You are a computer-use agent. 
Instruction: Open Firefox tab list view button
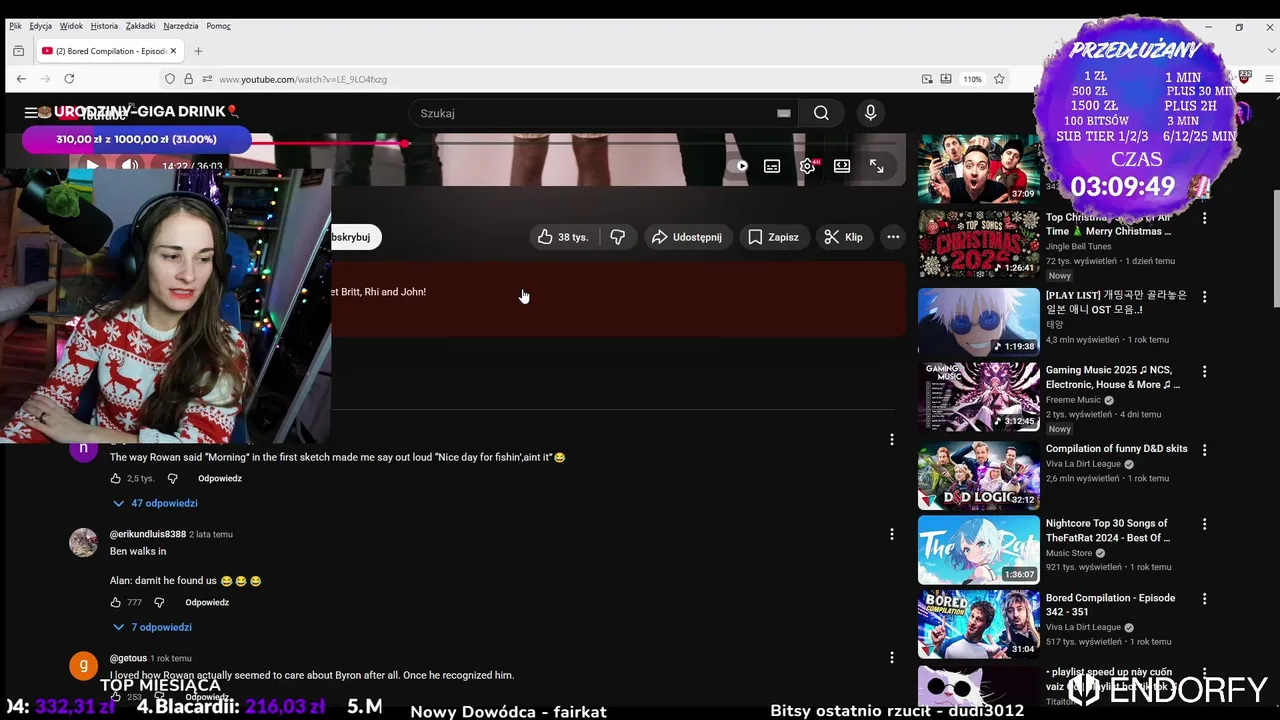pyautogui.click(x=18, y=51)
